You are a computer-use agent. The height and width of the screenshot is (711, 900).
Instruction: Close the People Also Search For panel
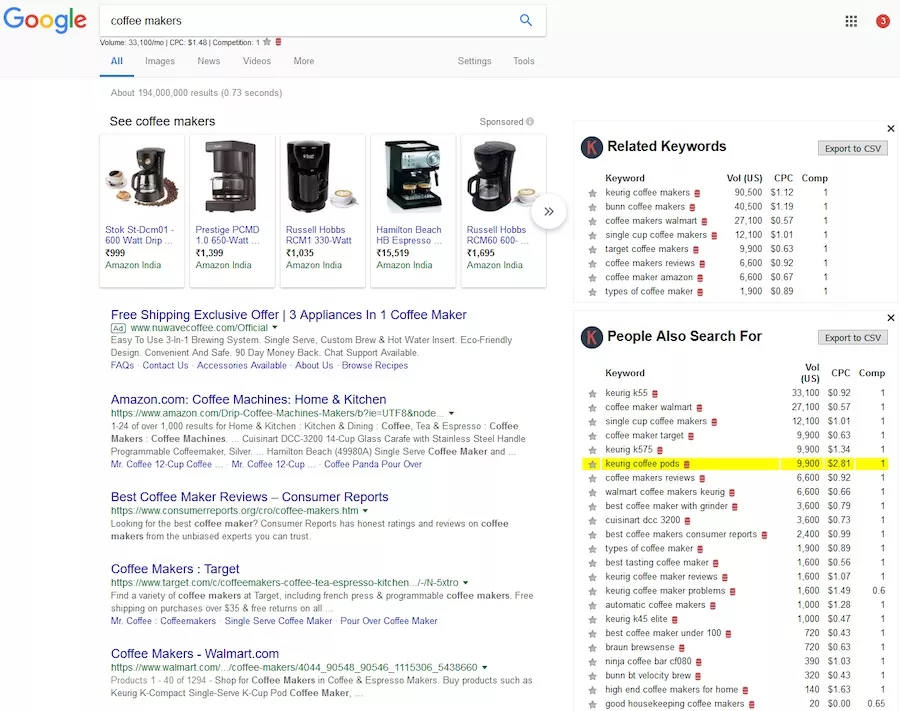tap(891, 318)
